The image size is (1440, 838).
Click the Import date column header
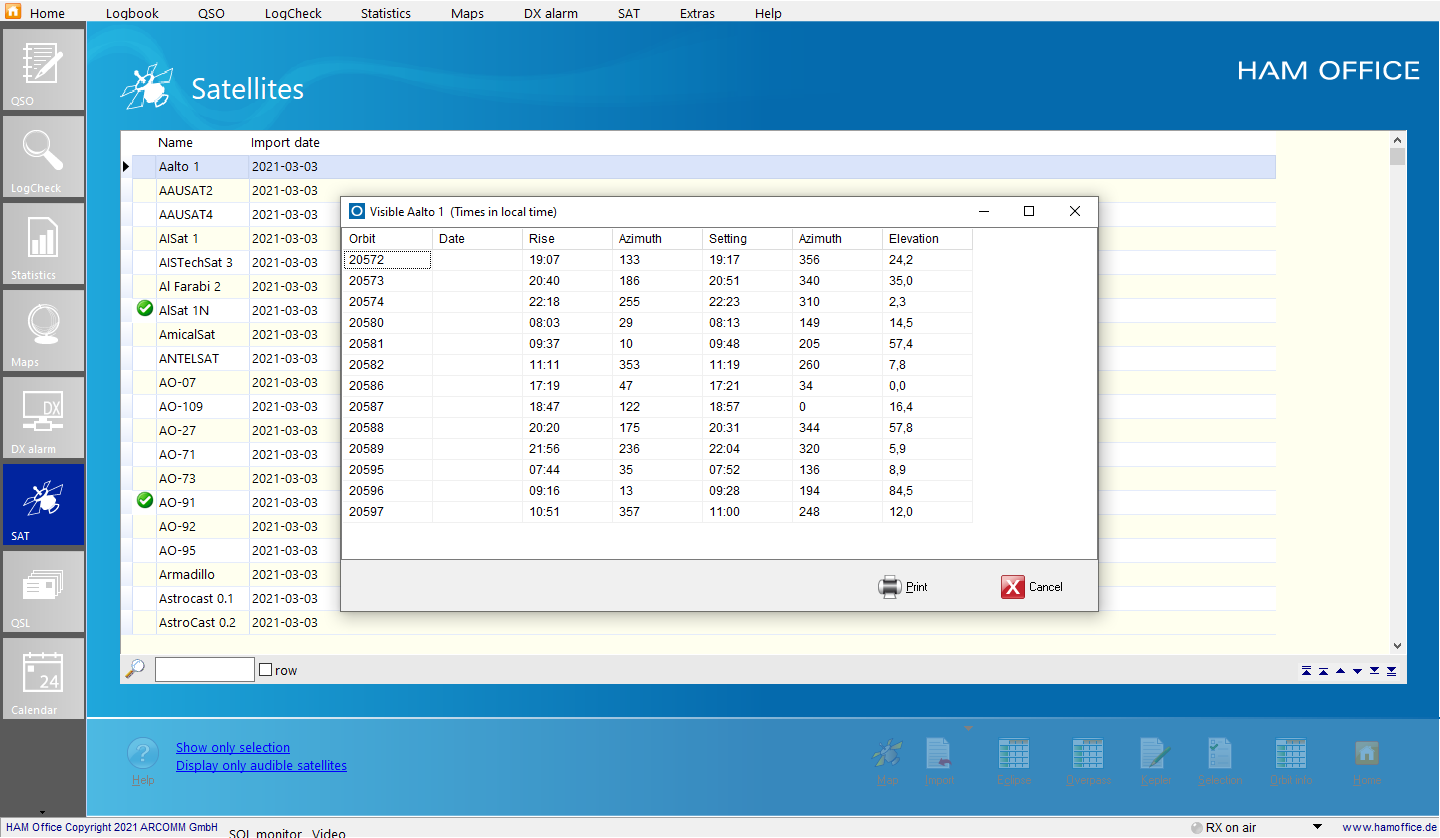point(285,143)
